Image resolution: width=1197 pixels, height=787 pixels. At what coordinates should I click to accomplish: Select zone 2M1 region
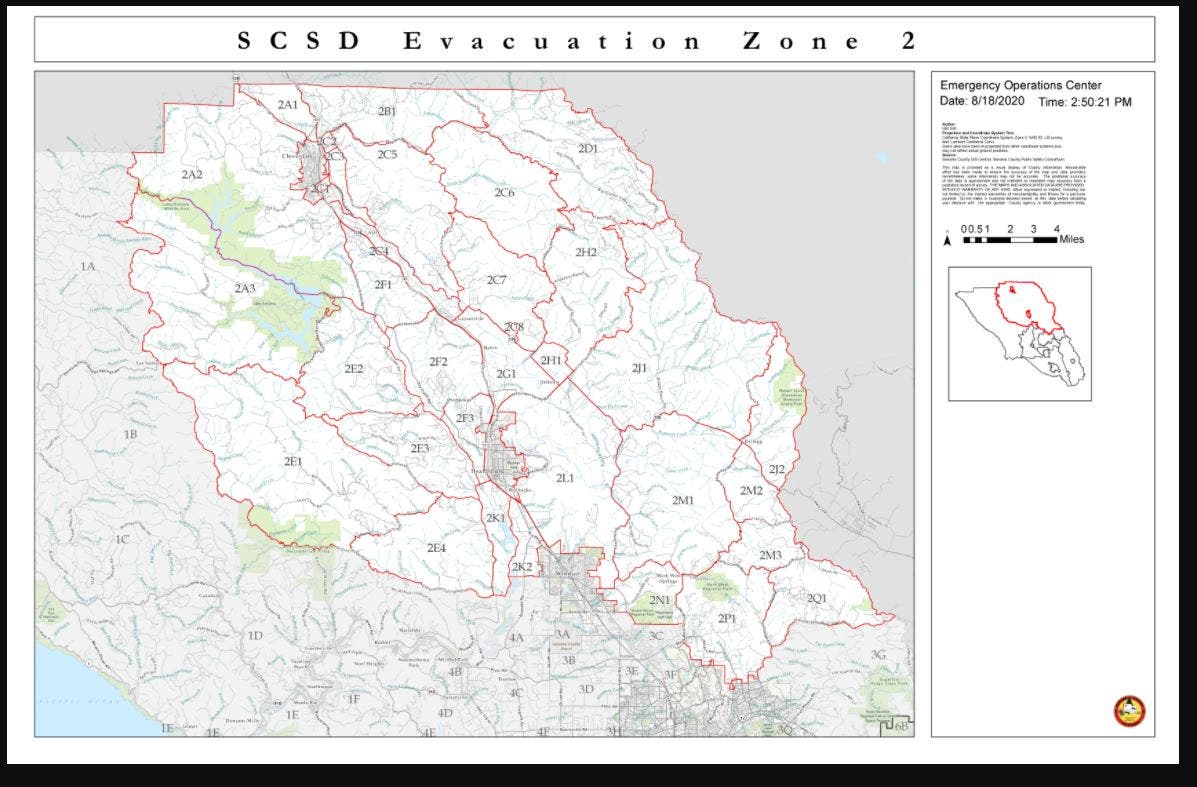click(x=683, y=499)
